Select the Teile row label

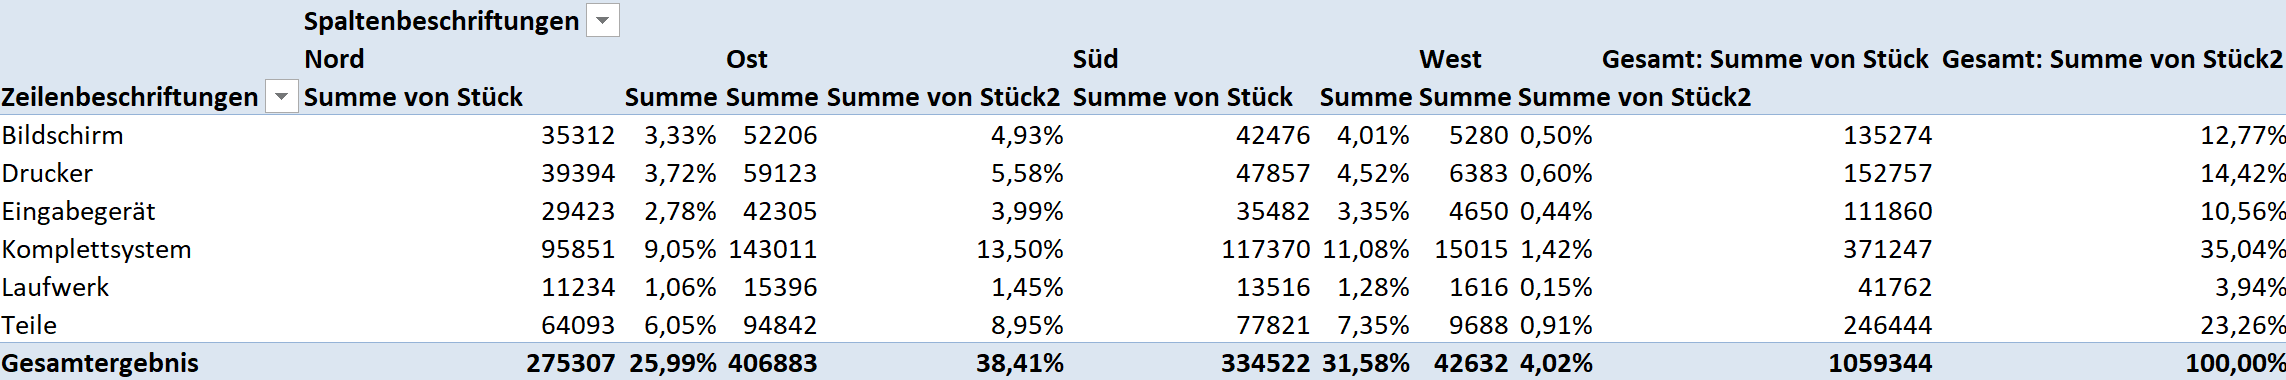click(x=29, y=325)
